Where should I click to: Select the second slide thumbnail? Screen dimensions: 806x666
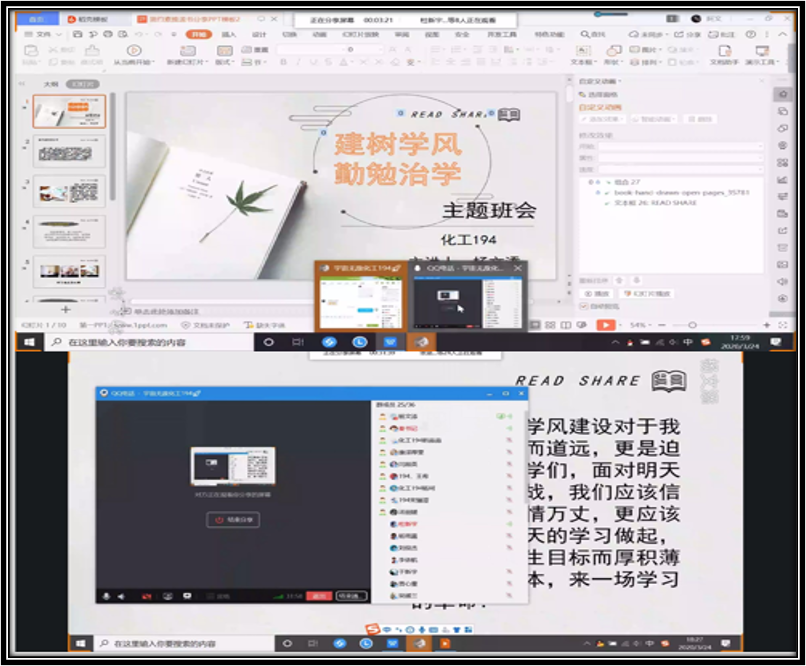tap(69, 152)
